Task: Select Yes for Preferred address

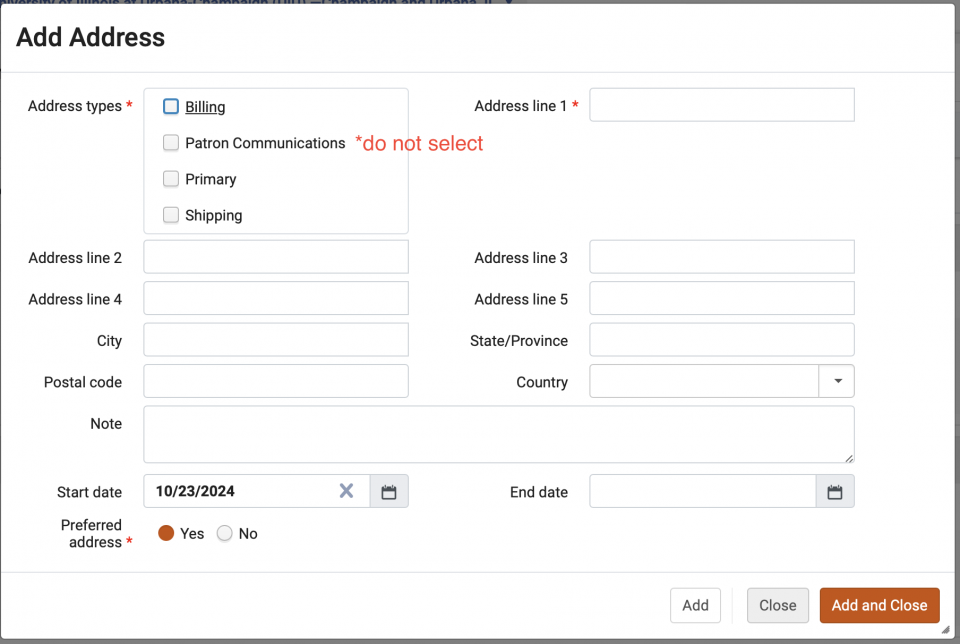Action: click(x=167, y=534)
